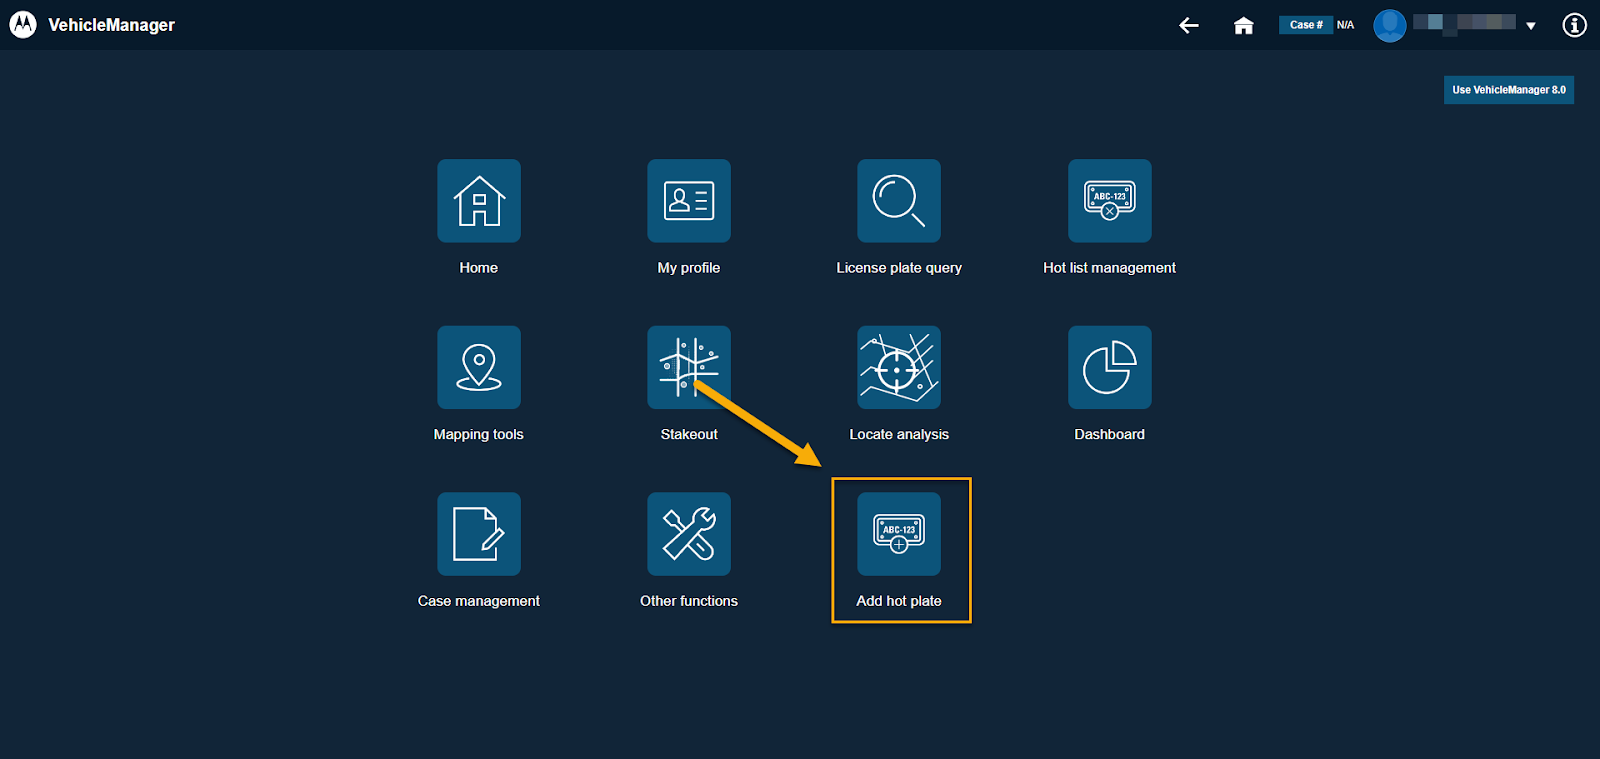This screenshot has width=1600, height=759.
Task: Open Locate analysis crosshair icon
Action: (899, 367)
